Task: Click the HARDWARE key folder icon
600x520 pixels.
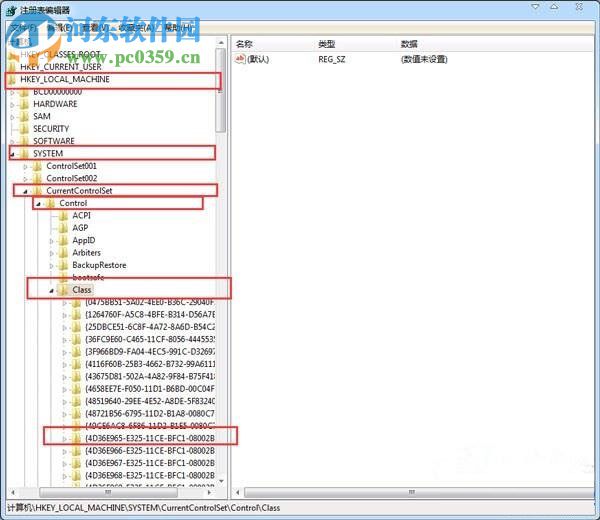Action: 24,104
